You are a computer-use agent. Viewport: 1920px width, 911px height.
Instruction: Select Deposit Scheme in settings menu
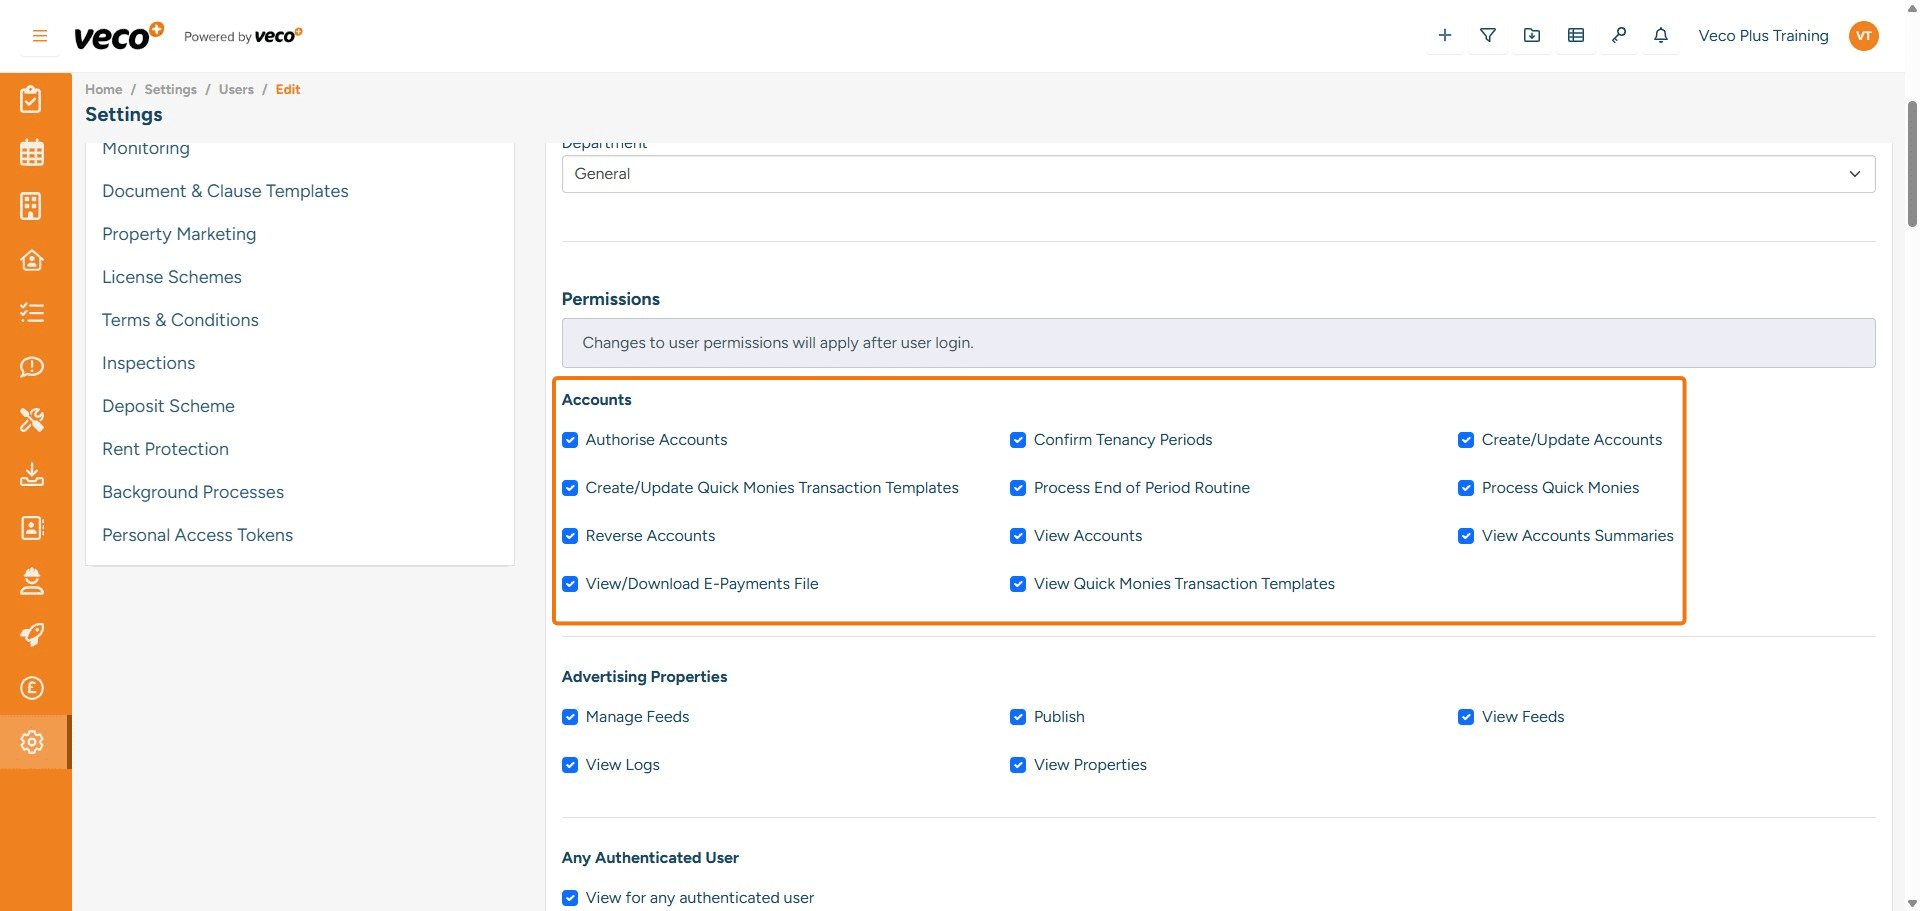pos(168,406)
